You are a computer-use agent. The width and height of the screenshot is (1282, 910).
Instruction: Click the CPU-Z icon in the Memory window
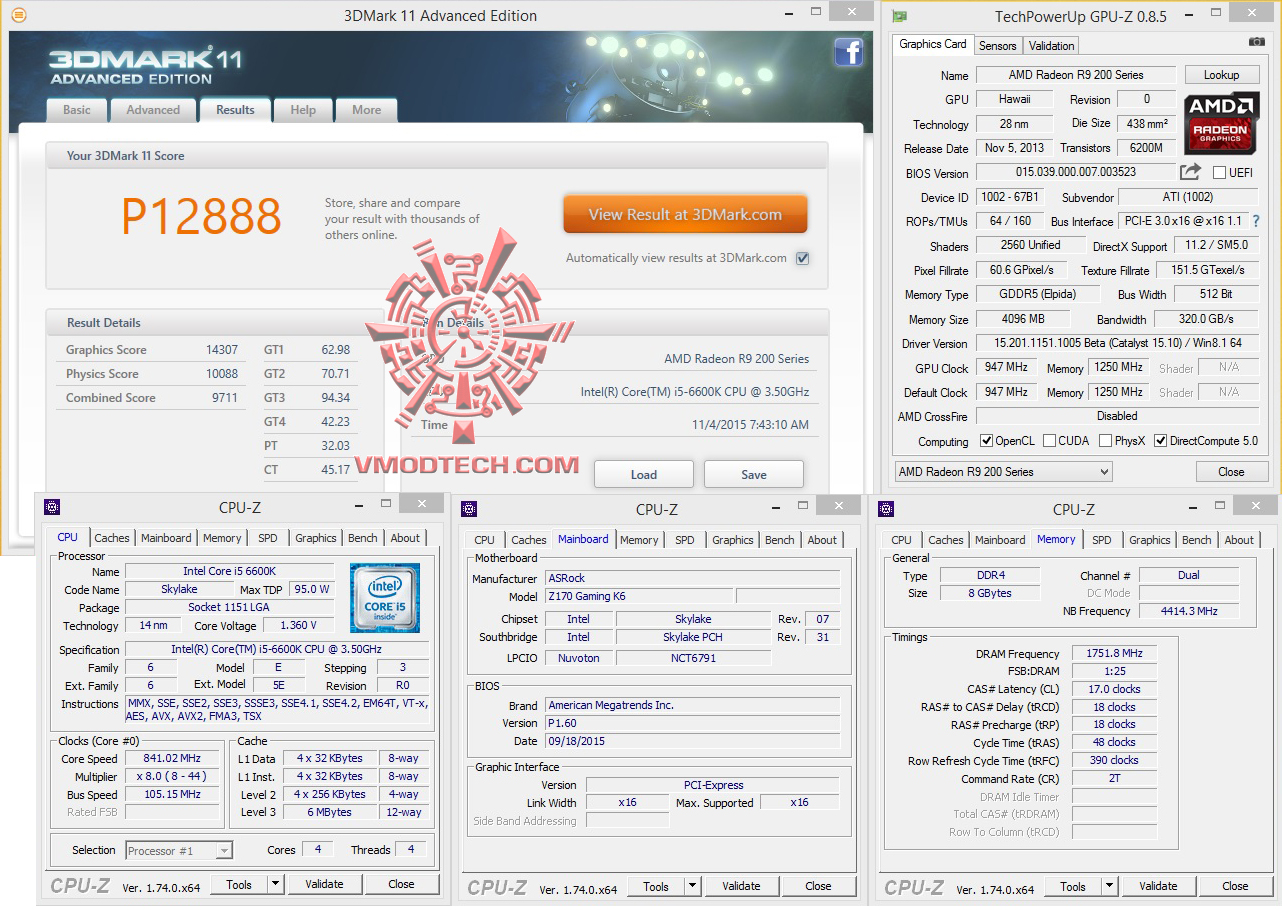(x=886, y=509)
